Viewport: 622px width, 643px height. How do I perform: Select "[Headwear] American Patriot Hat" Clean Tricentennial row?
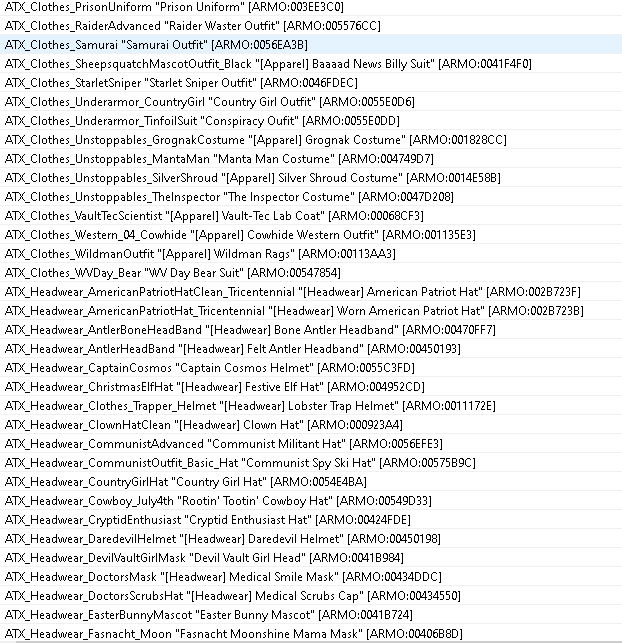(311, 292)
